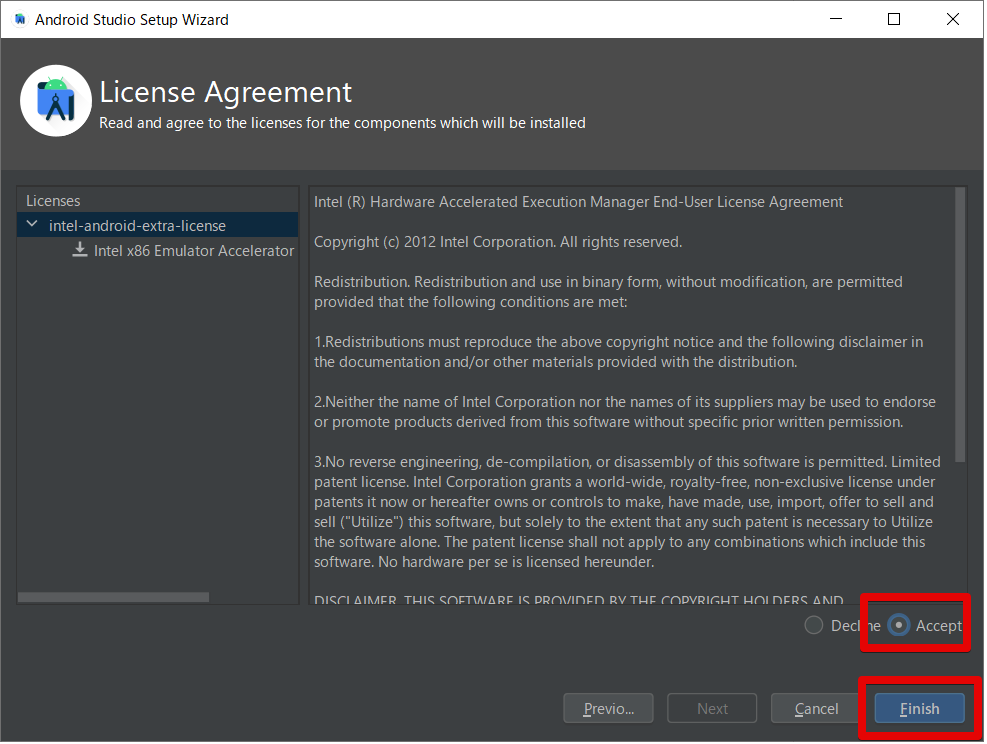
Task: Click the disabled Next button
Action: (713, 709)
